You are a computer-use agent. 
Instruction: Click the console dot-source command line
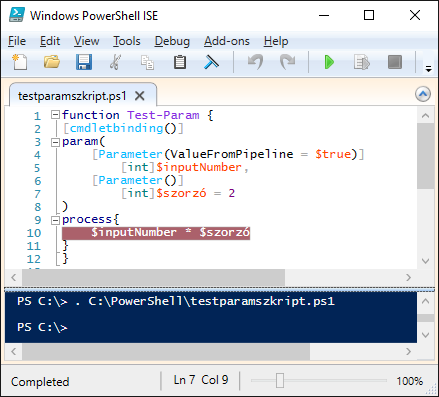tap(176, 301)
